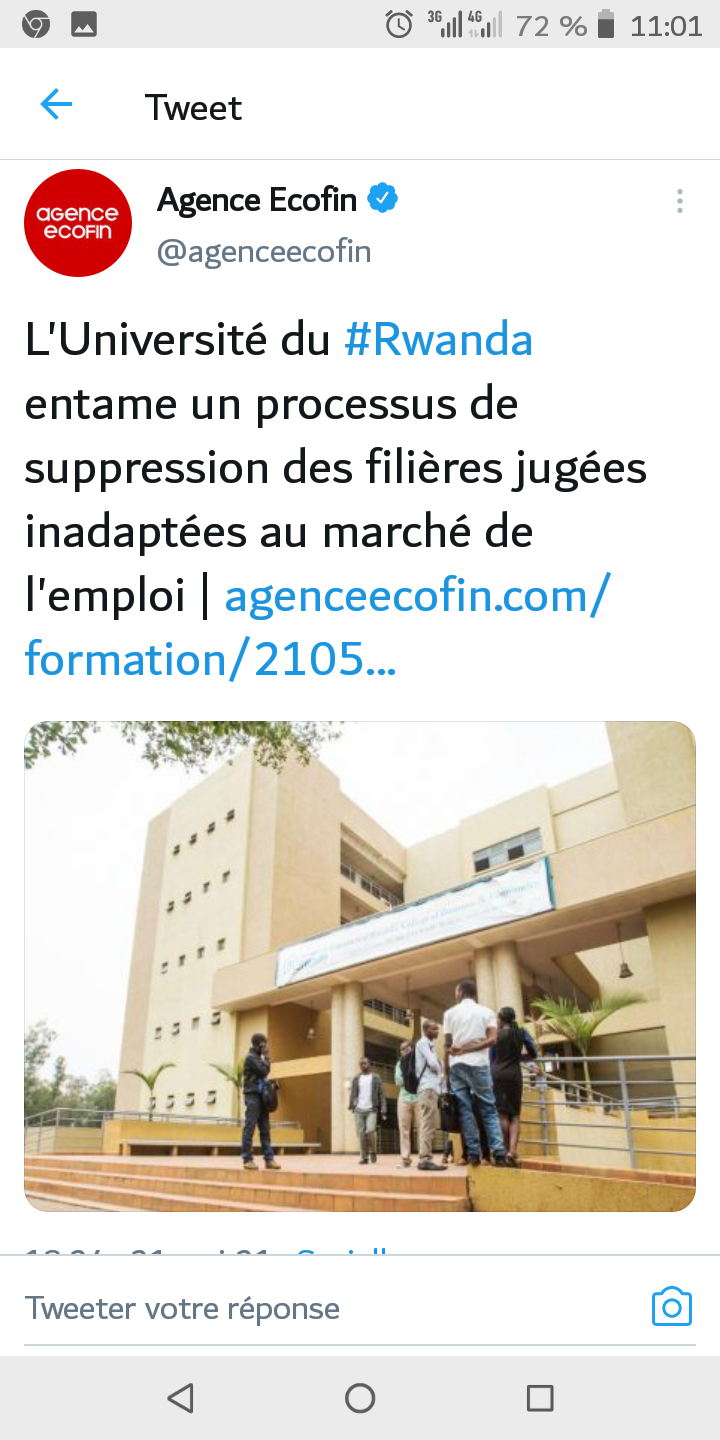Follow the agenceecofin.com/formation article link
Screen dimensions: 720x1440
317,628
